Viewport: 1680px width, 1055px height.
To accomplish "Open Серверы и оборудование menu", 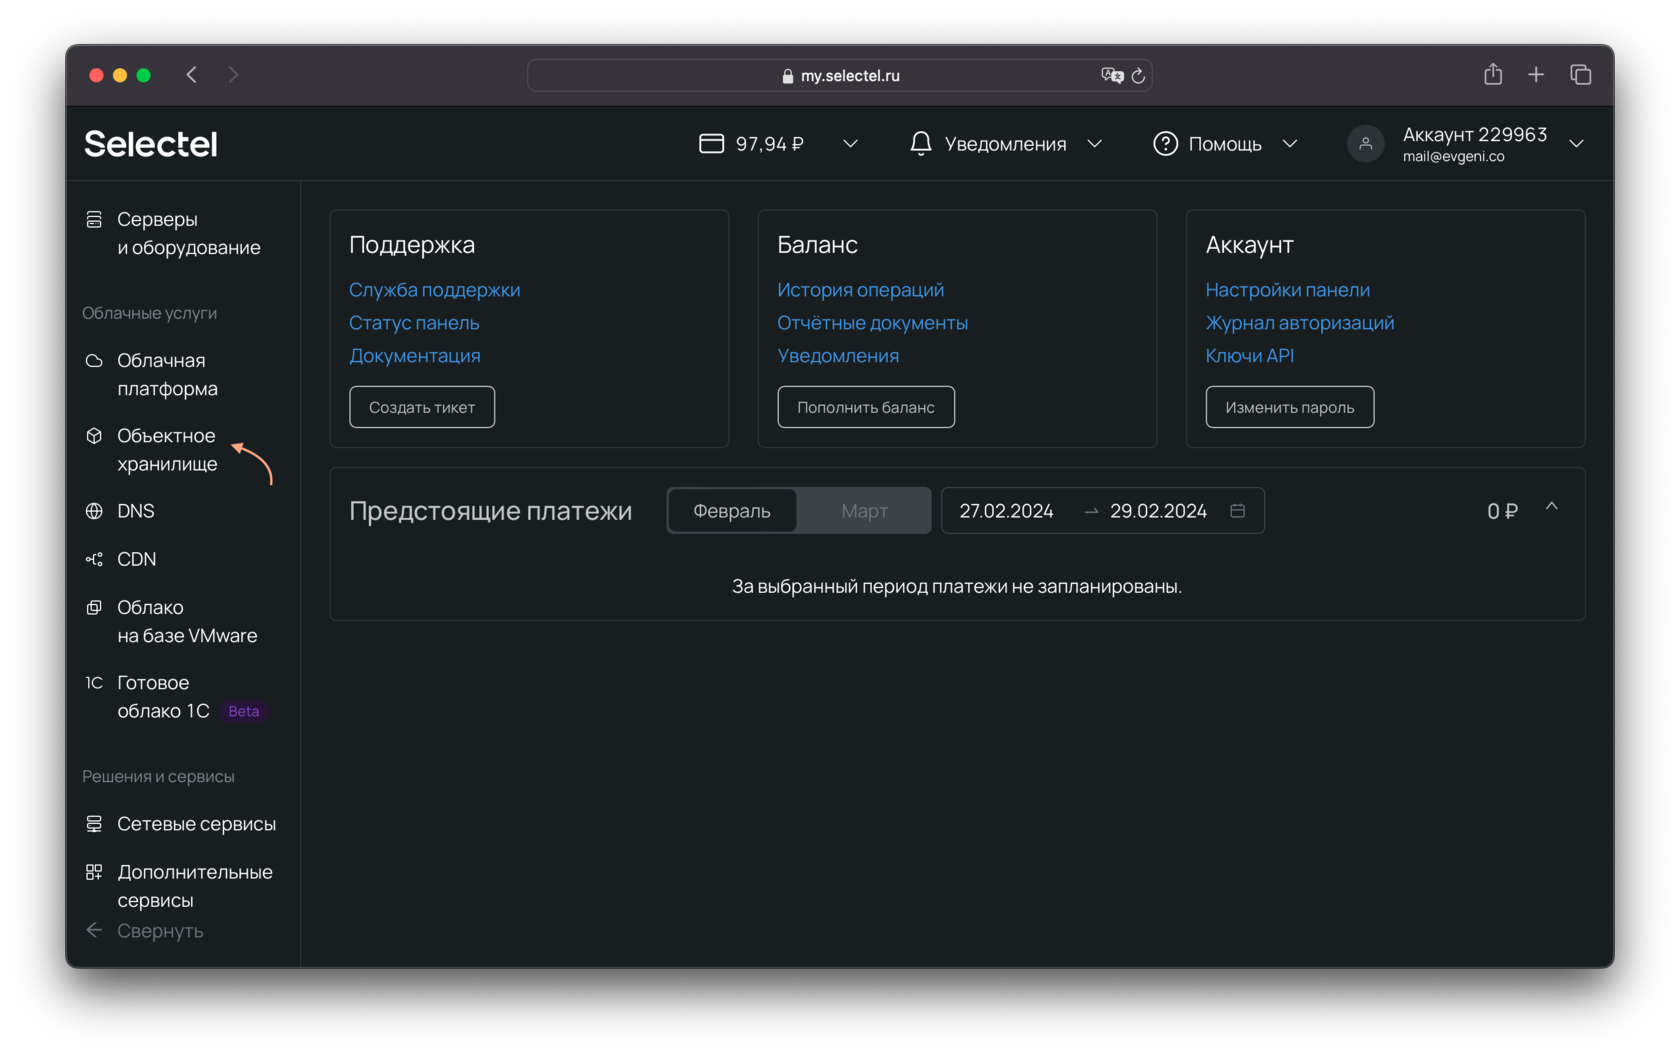I will coord(188,233).
